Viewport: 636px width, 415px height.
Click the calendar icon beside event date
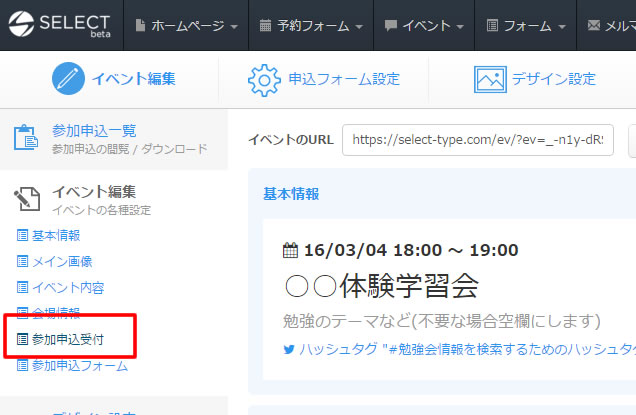point(291,250)
